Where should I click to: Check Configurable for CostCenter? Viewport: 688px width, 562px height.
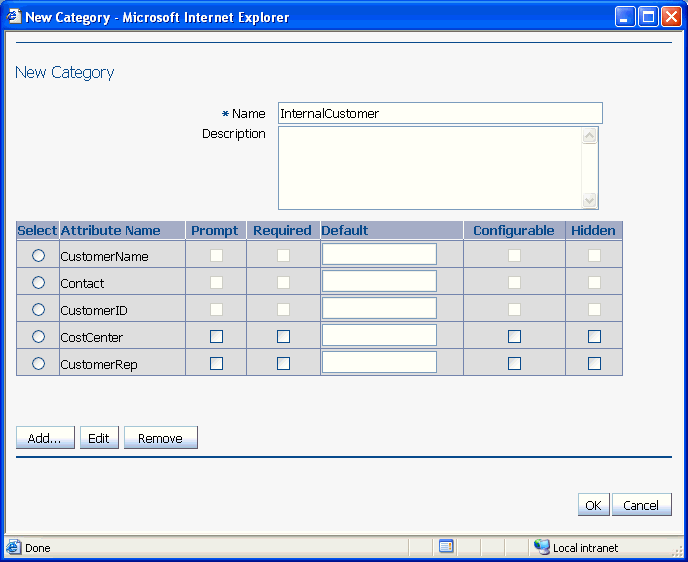click(514, 336)
